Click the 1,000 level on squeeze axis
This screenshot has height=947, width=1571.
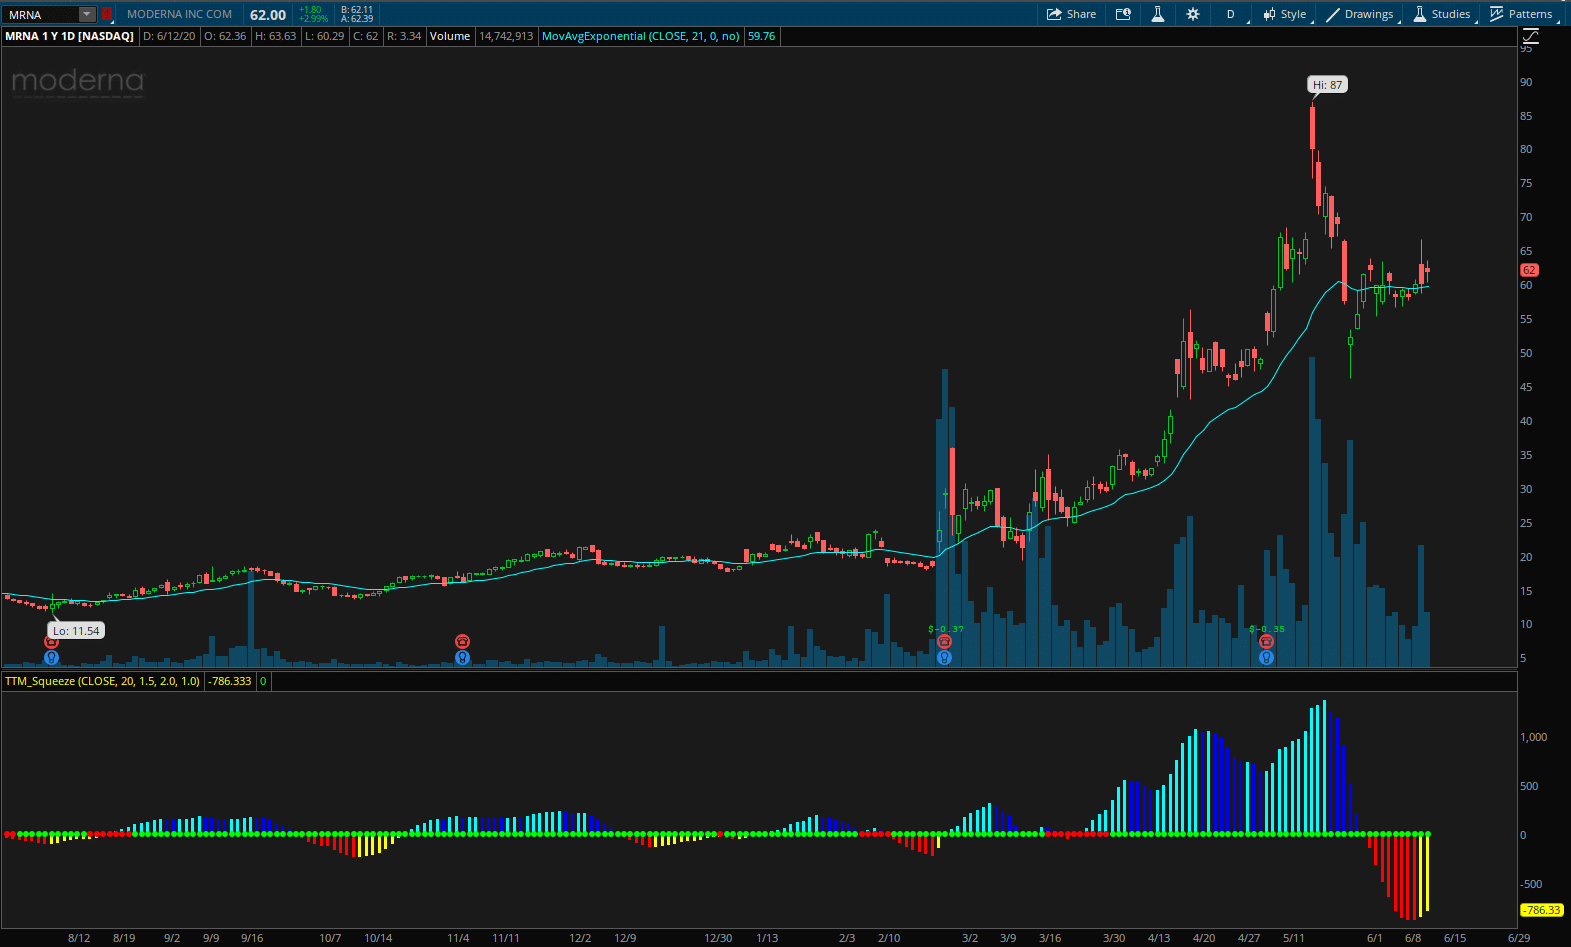[1534, 737]
